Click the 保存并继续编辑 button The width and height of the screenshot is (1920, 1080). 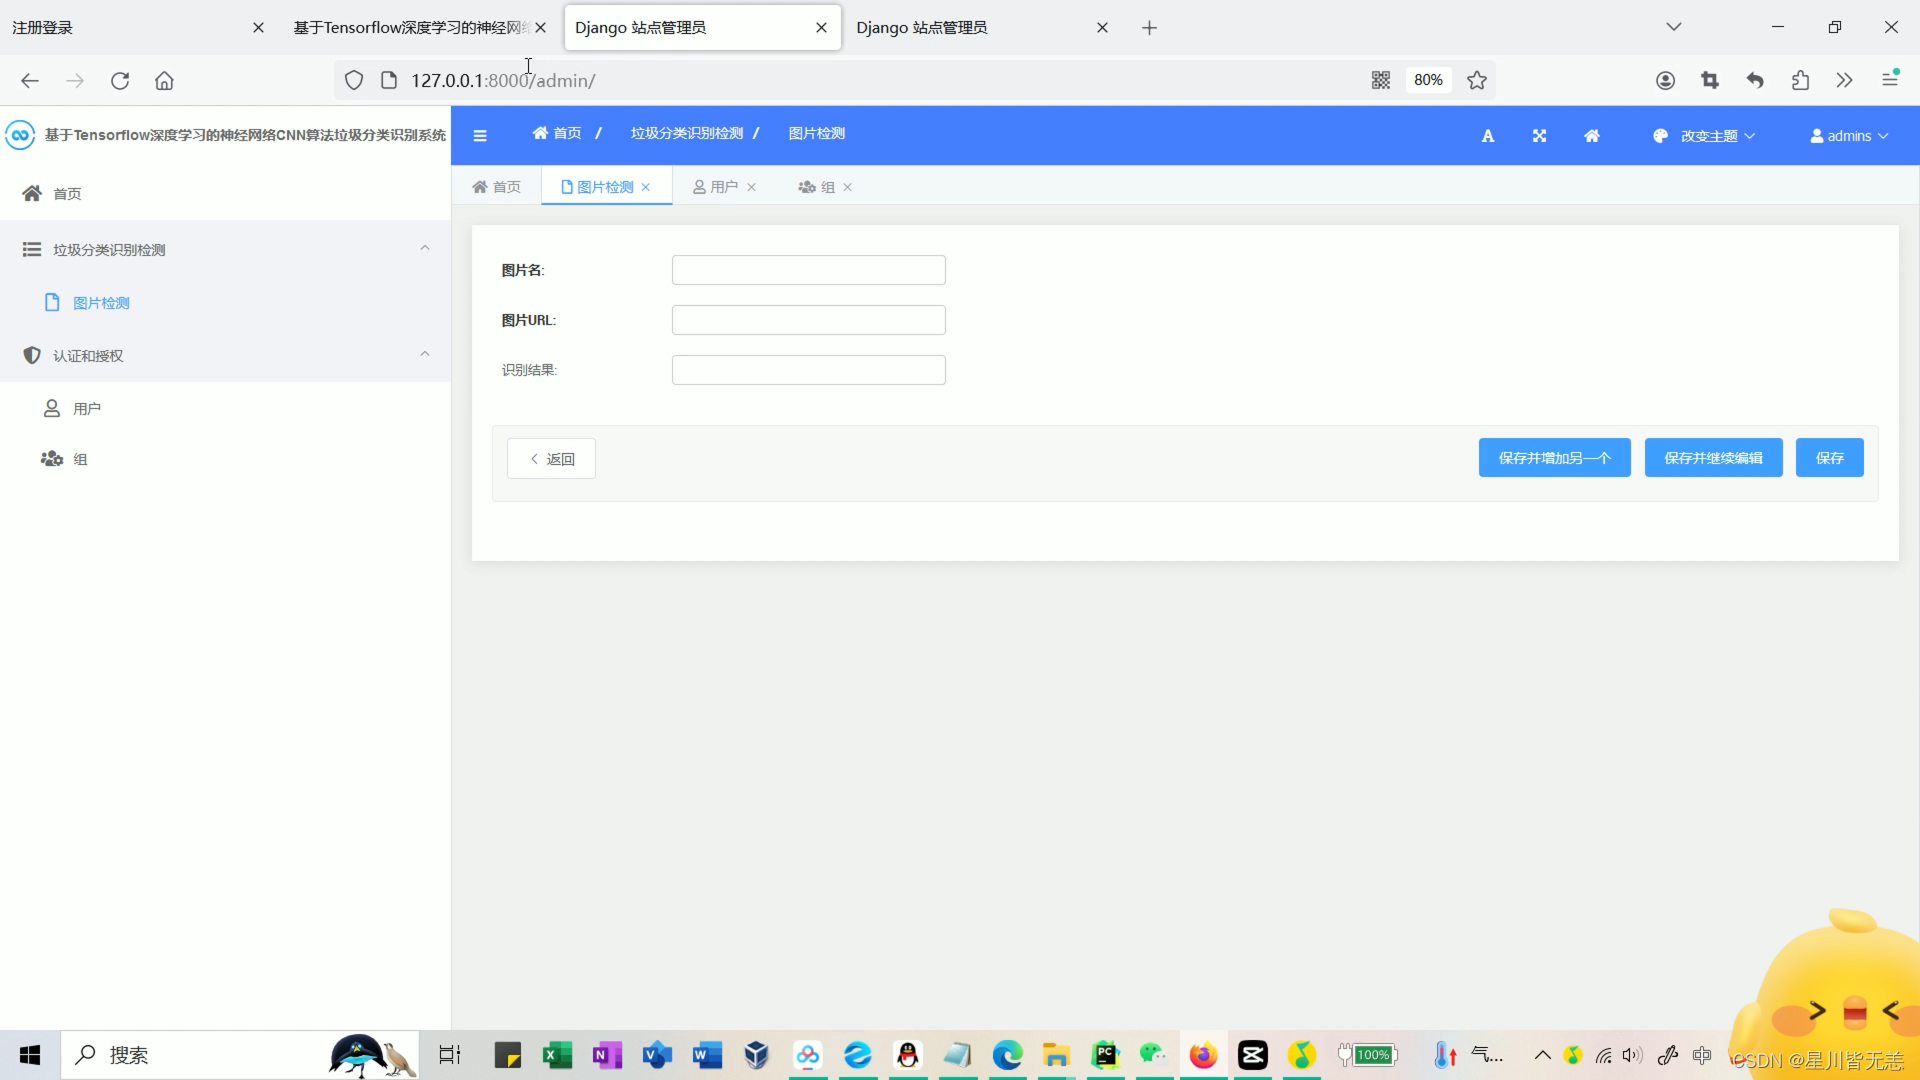[x=1713, y=458]
